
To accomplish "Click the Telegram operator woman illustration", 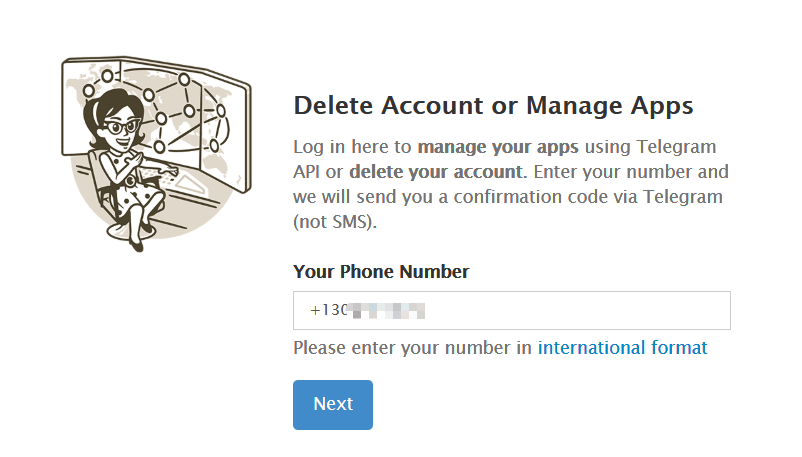I will (157, 154).
